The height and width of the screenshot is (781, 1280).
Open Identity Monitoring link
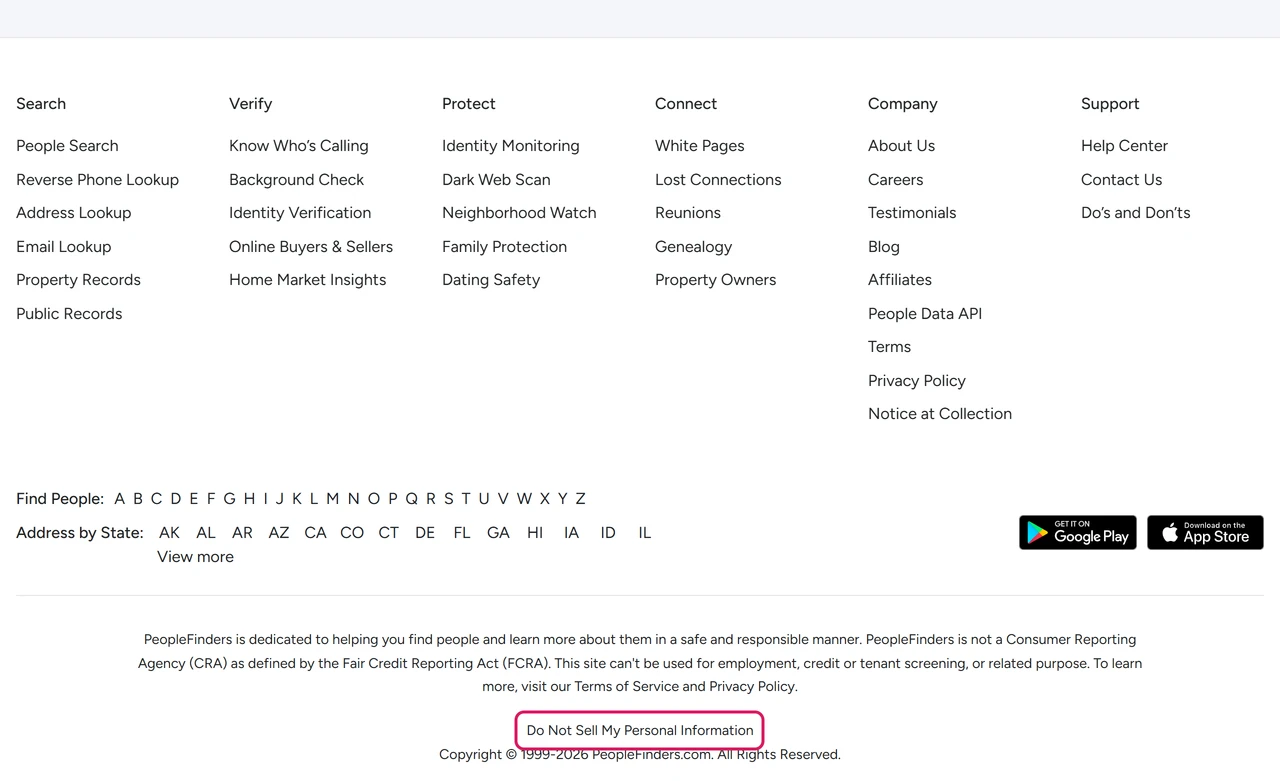(510, 146)
